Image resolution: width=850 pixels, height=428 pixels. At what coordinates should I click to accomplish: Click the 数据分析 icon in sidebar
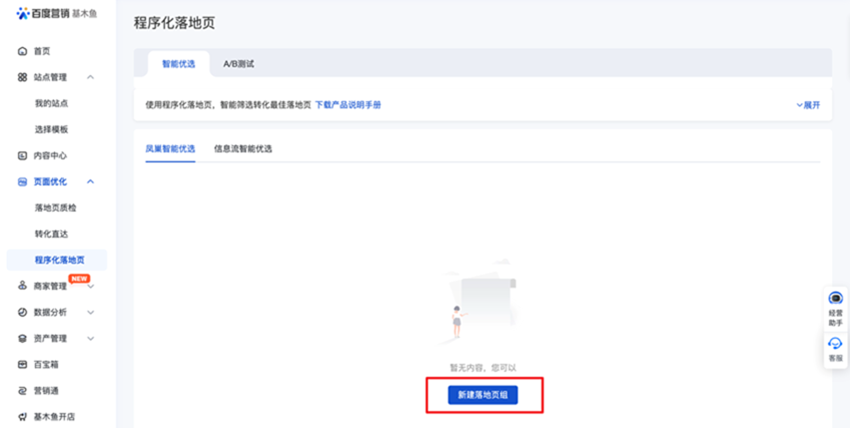pos(23,312)
